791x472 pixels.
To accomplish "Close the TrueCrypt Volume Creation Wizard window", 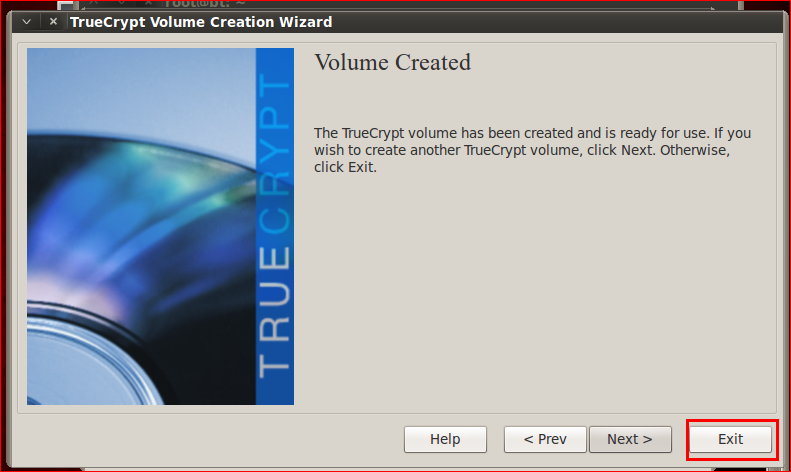I will 53,22.
